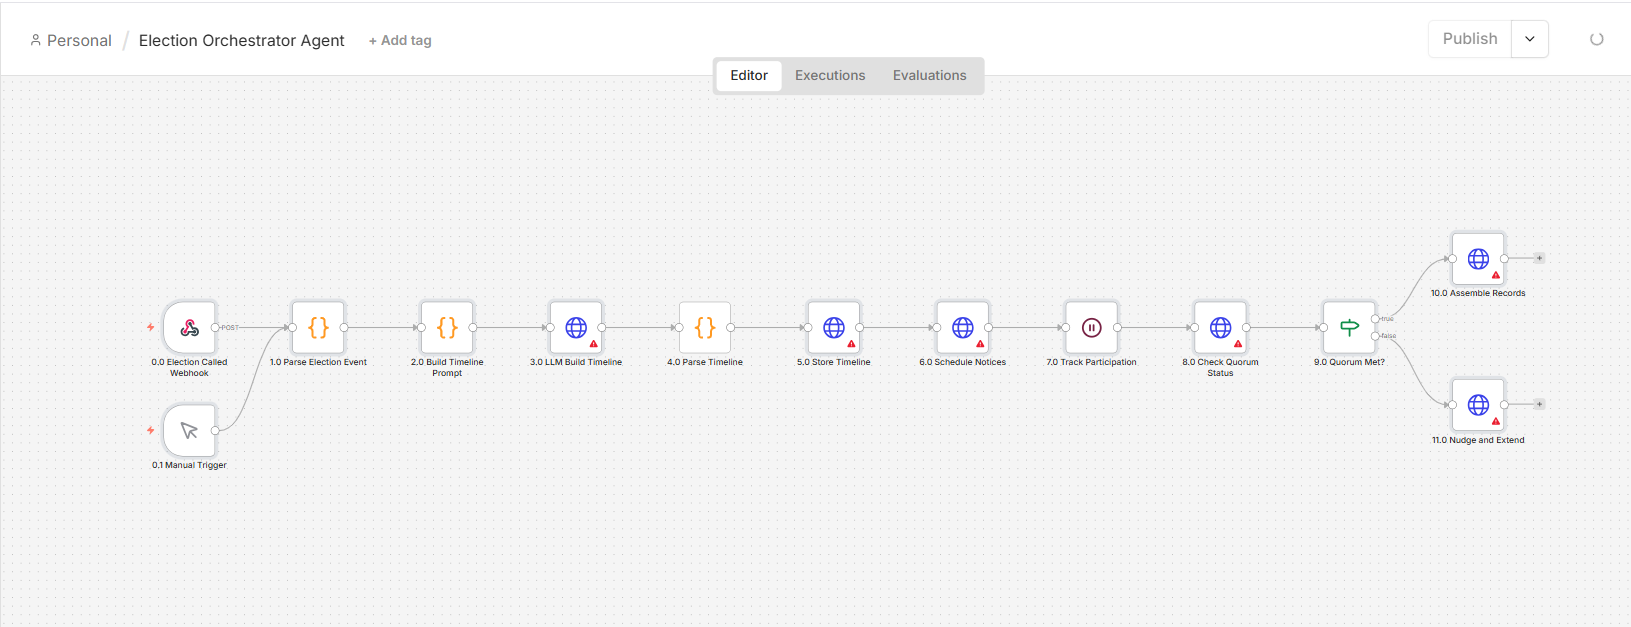Select the Manual Trigger node icon
The height and width of the screenshot is (627, 1631).
189,431
